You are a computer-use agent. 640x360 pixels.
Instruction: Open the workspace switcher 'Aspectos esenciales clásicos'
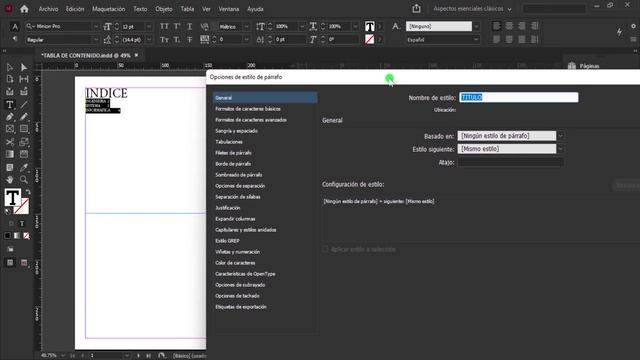pos(472,9)
